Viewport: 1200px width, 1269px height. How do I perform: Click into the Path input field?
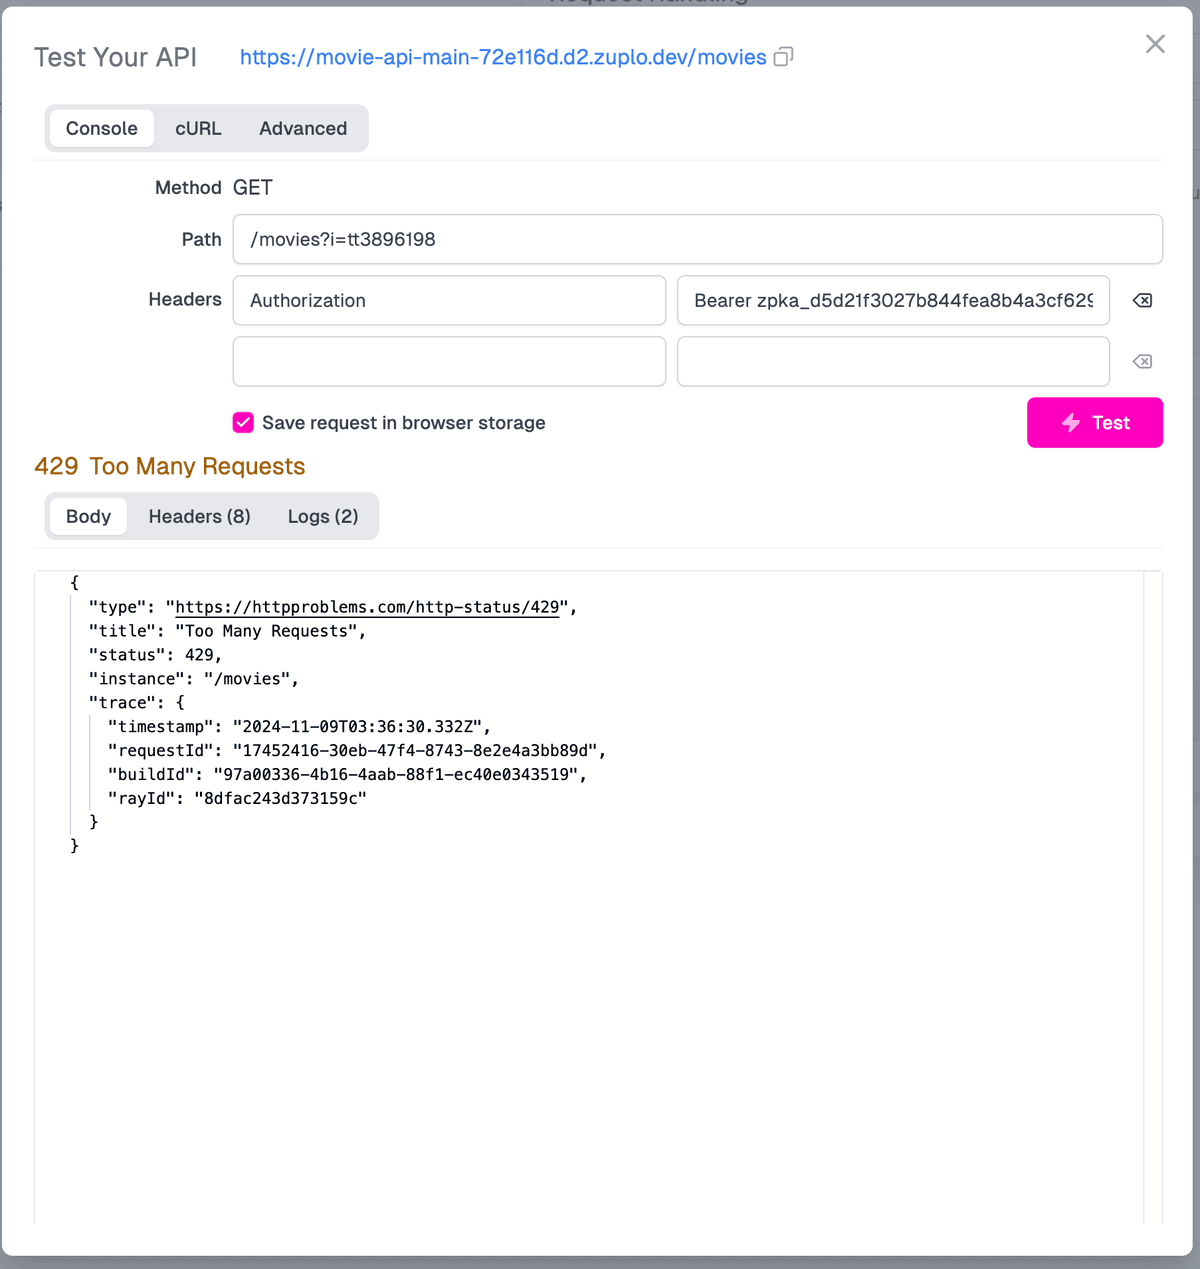pyautogui.click(x=697, y=239)
